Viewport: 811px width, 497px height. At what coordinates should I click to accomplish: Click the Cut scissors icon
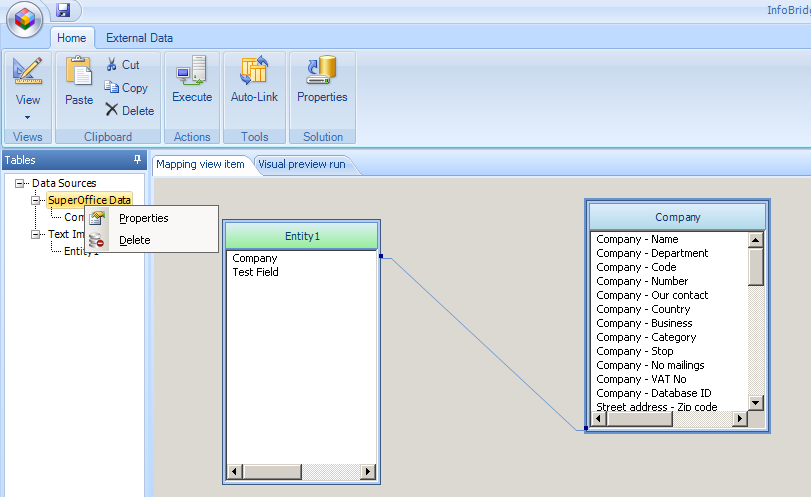tap(111, 65)
